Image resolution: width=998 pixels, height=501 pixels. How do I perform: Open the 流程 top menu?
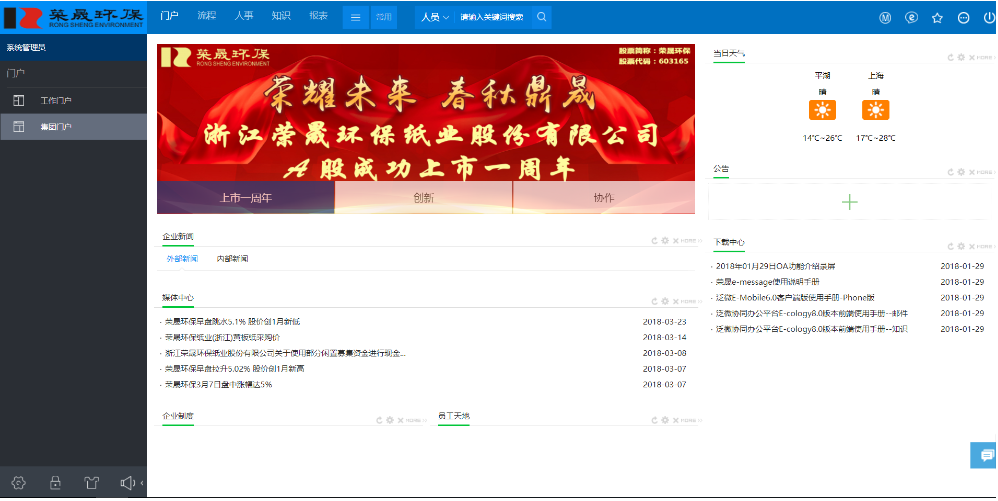click(x=207, y=16)
